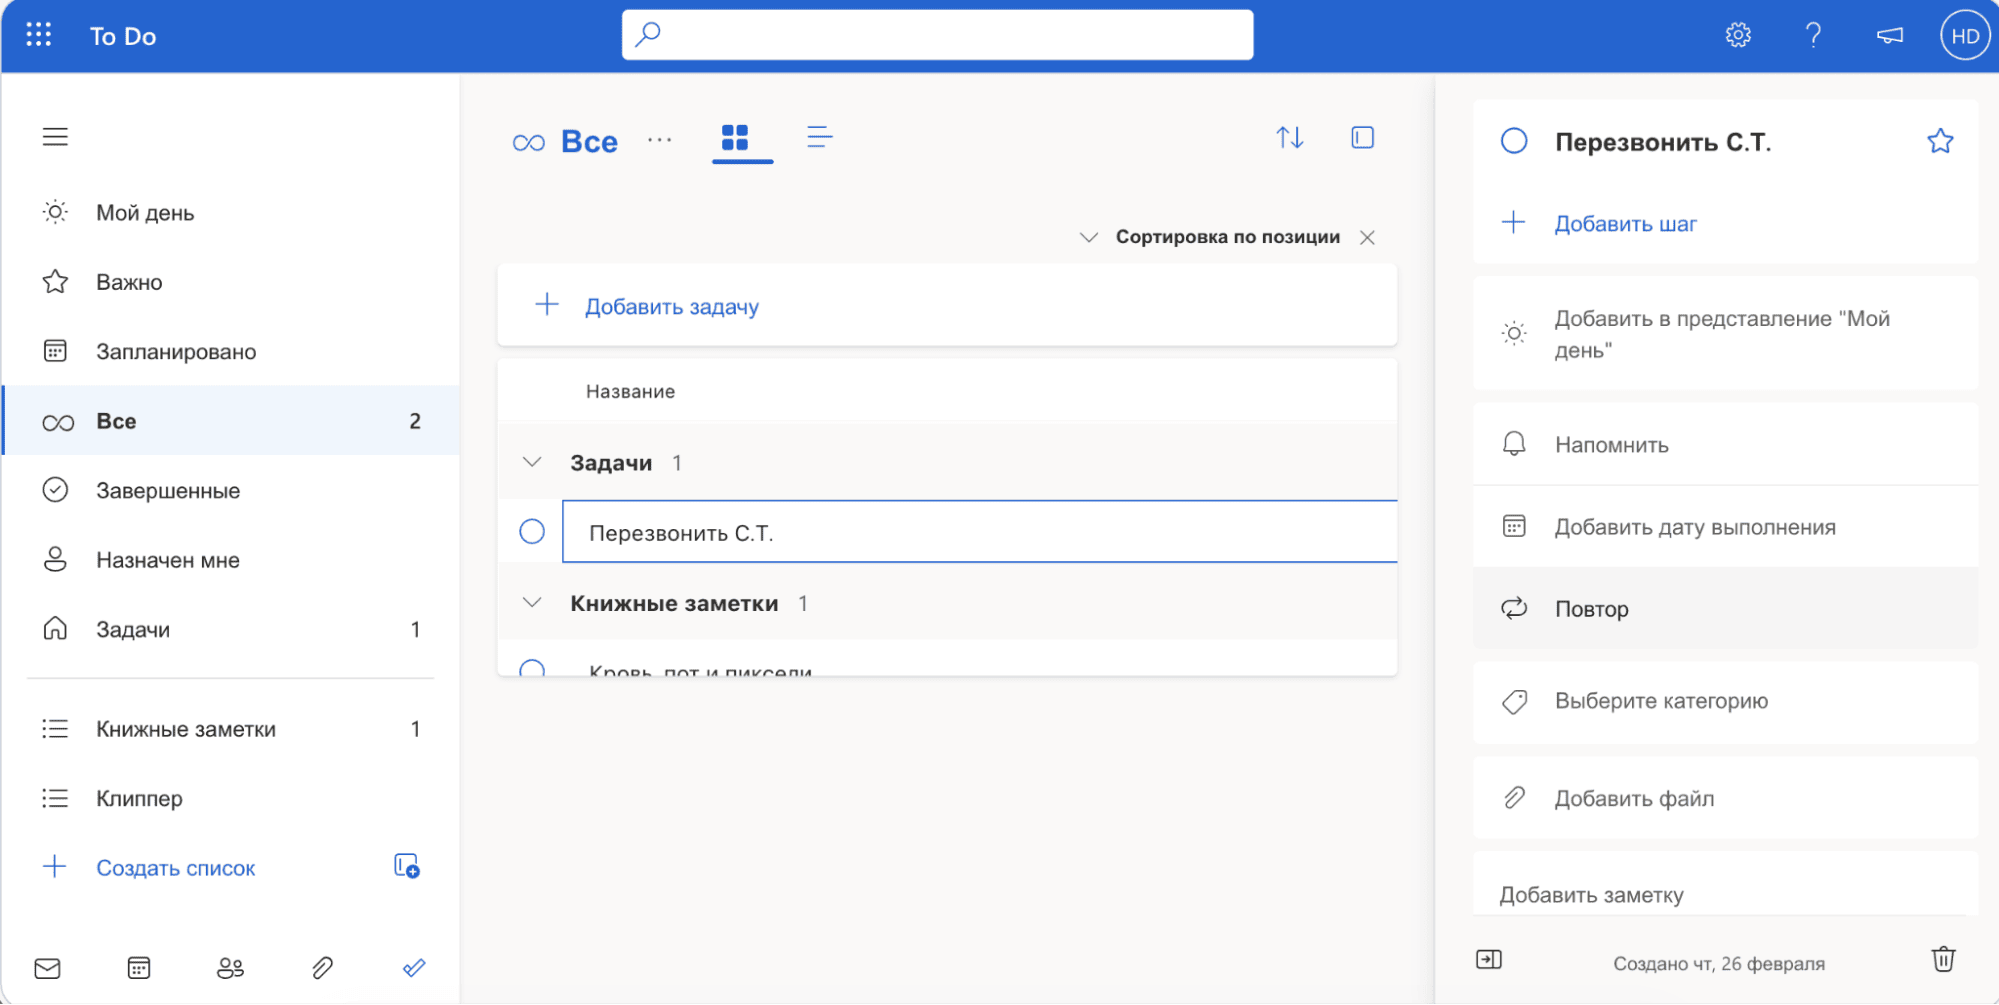
Task: Click Повтор to set recurrence
Action: point(1591,609)
